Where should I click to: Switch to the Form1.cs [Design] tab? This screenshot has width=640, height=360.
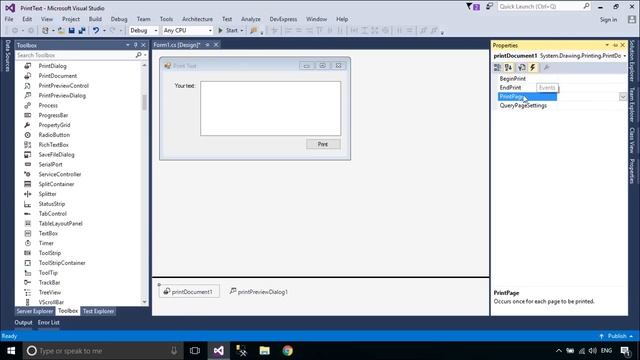(x=177, y=45)
